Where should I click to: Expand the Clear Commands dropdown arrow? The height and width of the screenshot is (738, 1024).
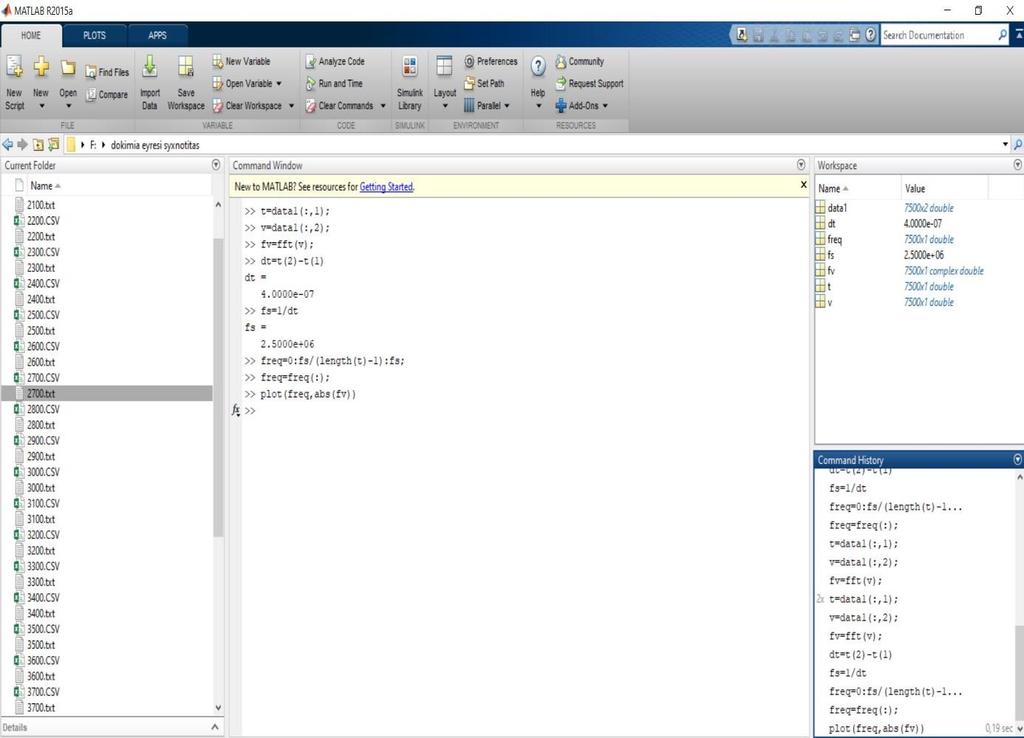[x=383, y=106]
